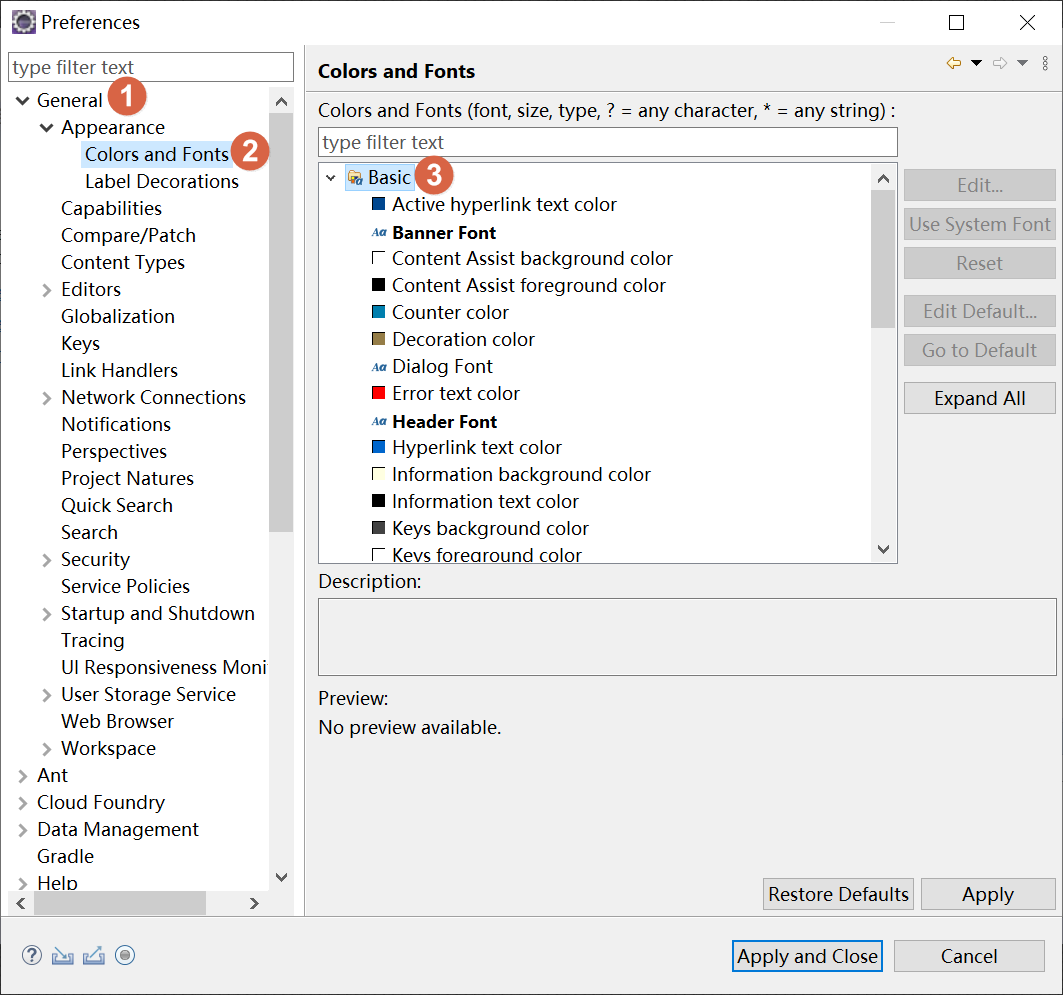This screenshot has width=1063, height=995.
Task: Collapse the Basic colors and fonts group
Action: coord(331,178)
